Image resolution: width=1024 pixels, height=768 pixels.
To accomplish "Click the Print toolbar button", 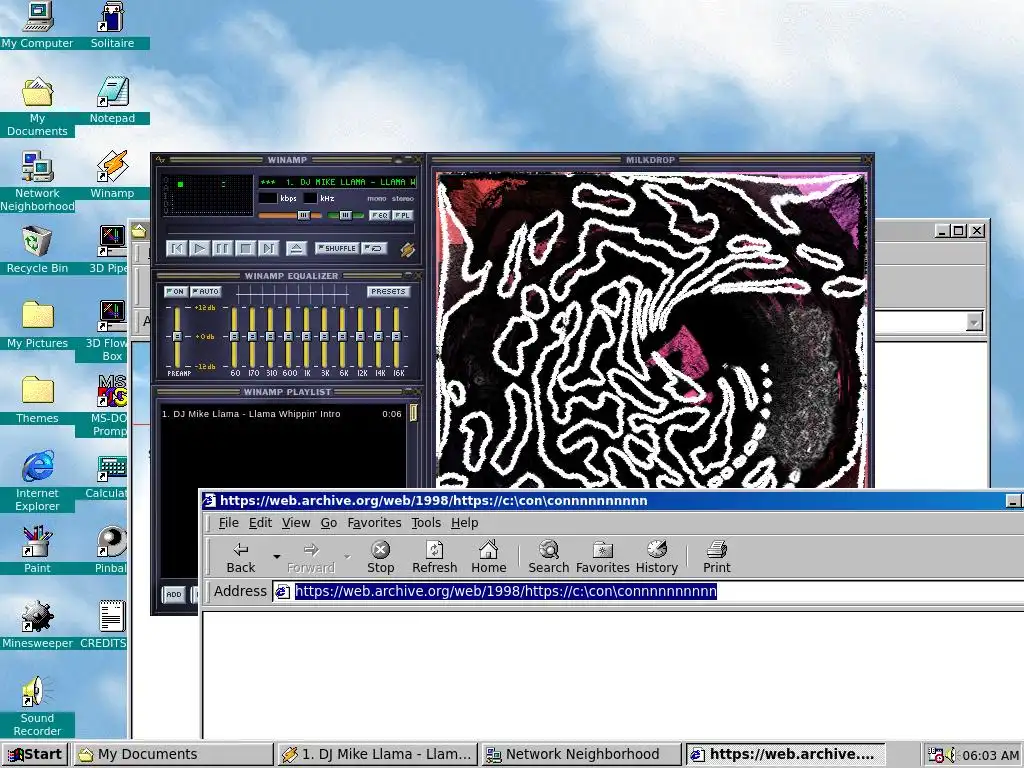I will 716,557.
